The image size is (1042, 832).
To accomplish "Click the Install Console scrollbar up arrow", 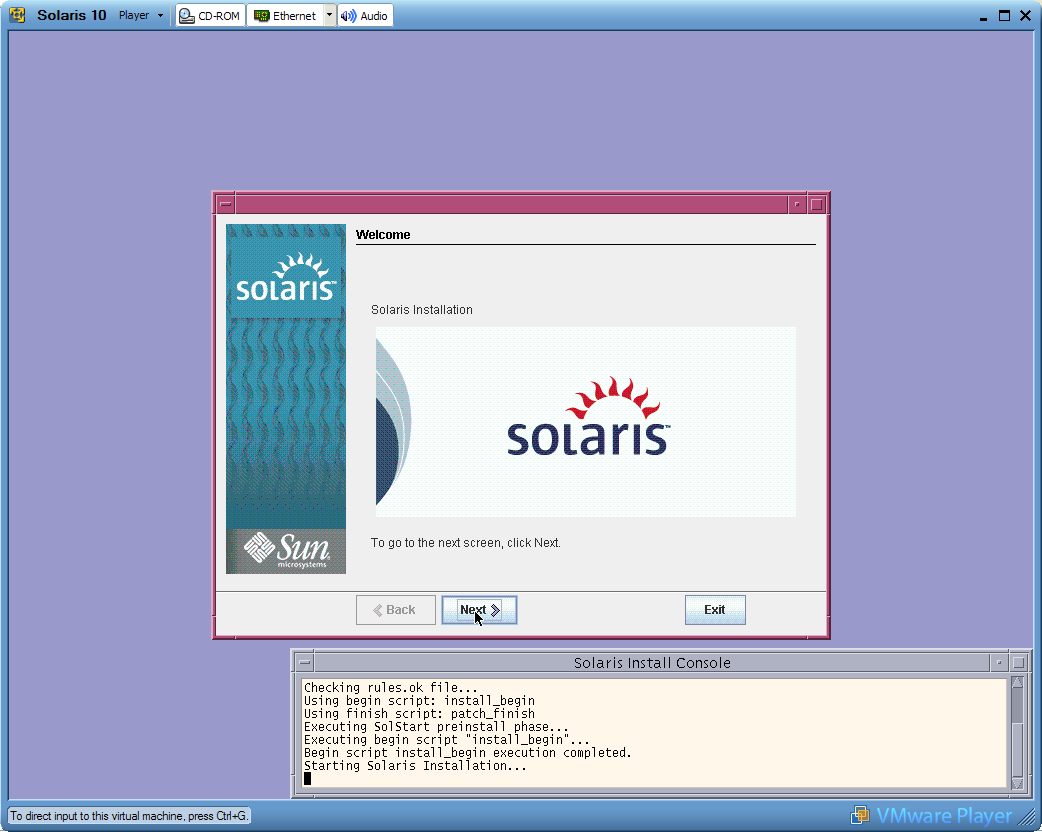I will [x=1017, y=682].
